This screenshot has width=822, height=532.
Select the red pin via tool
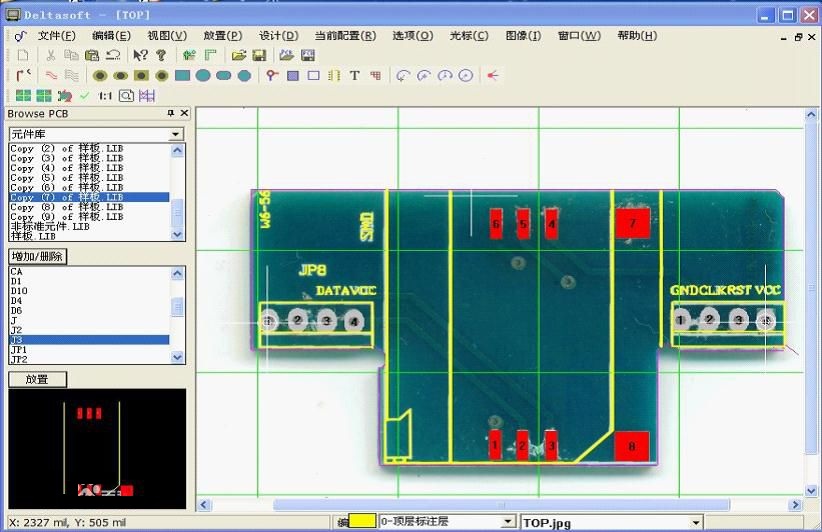pyautogui.click(x=272, y=75)
